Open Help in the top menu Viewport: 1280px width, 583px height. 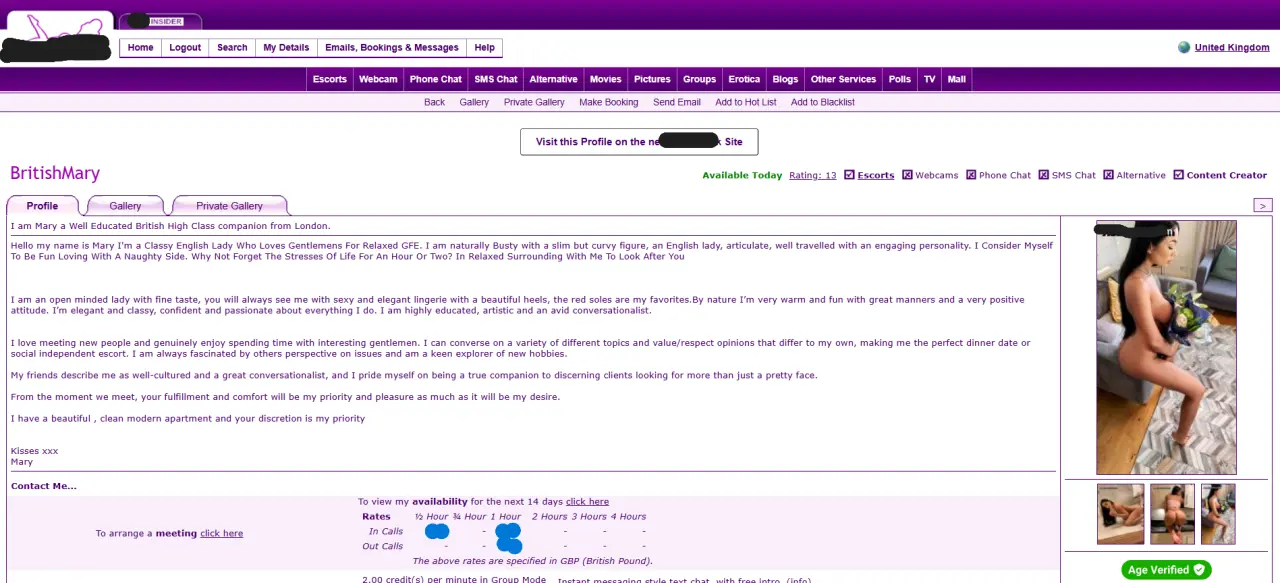484,48
